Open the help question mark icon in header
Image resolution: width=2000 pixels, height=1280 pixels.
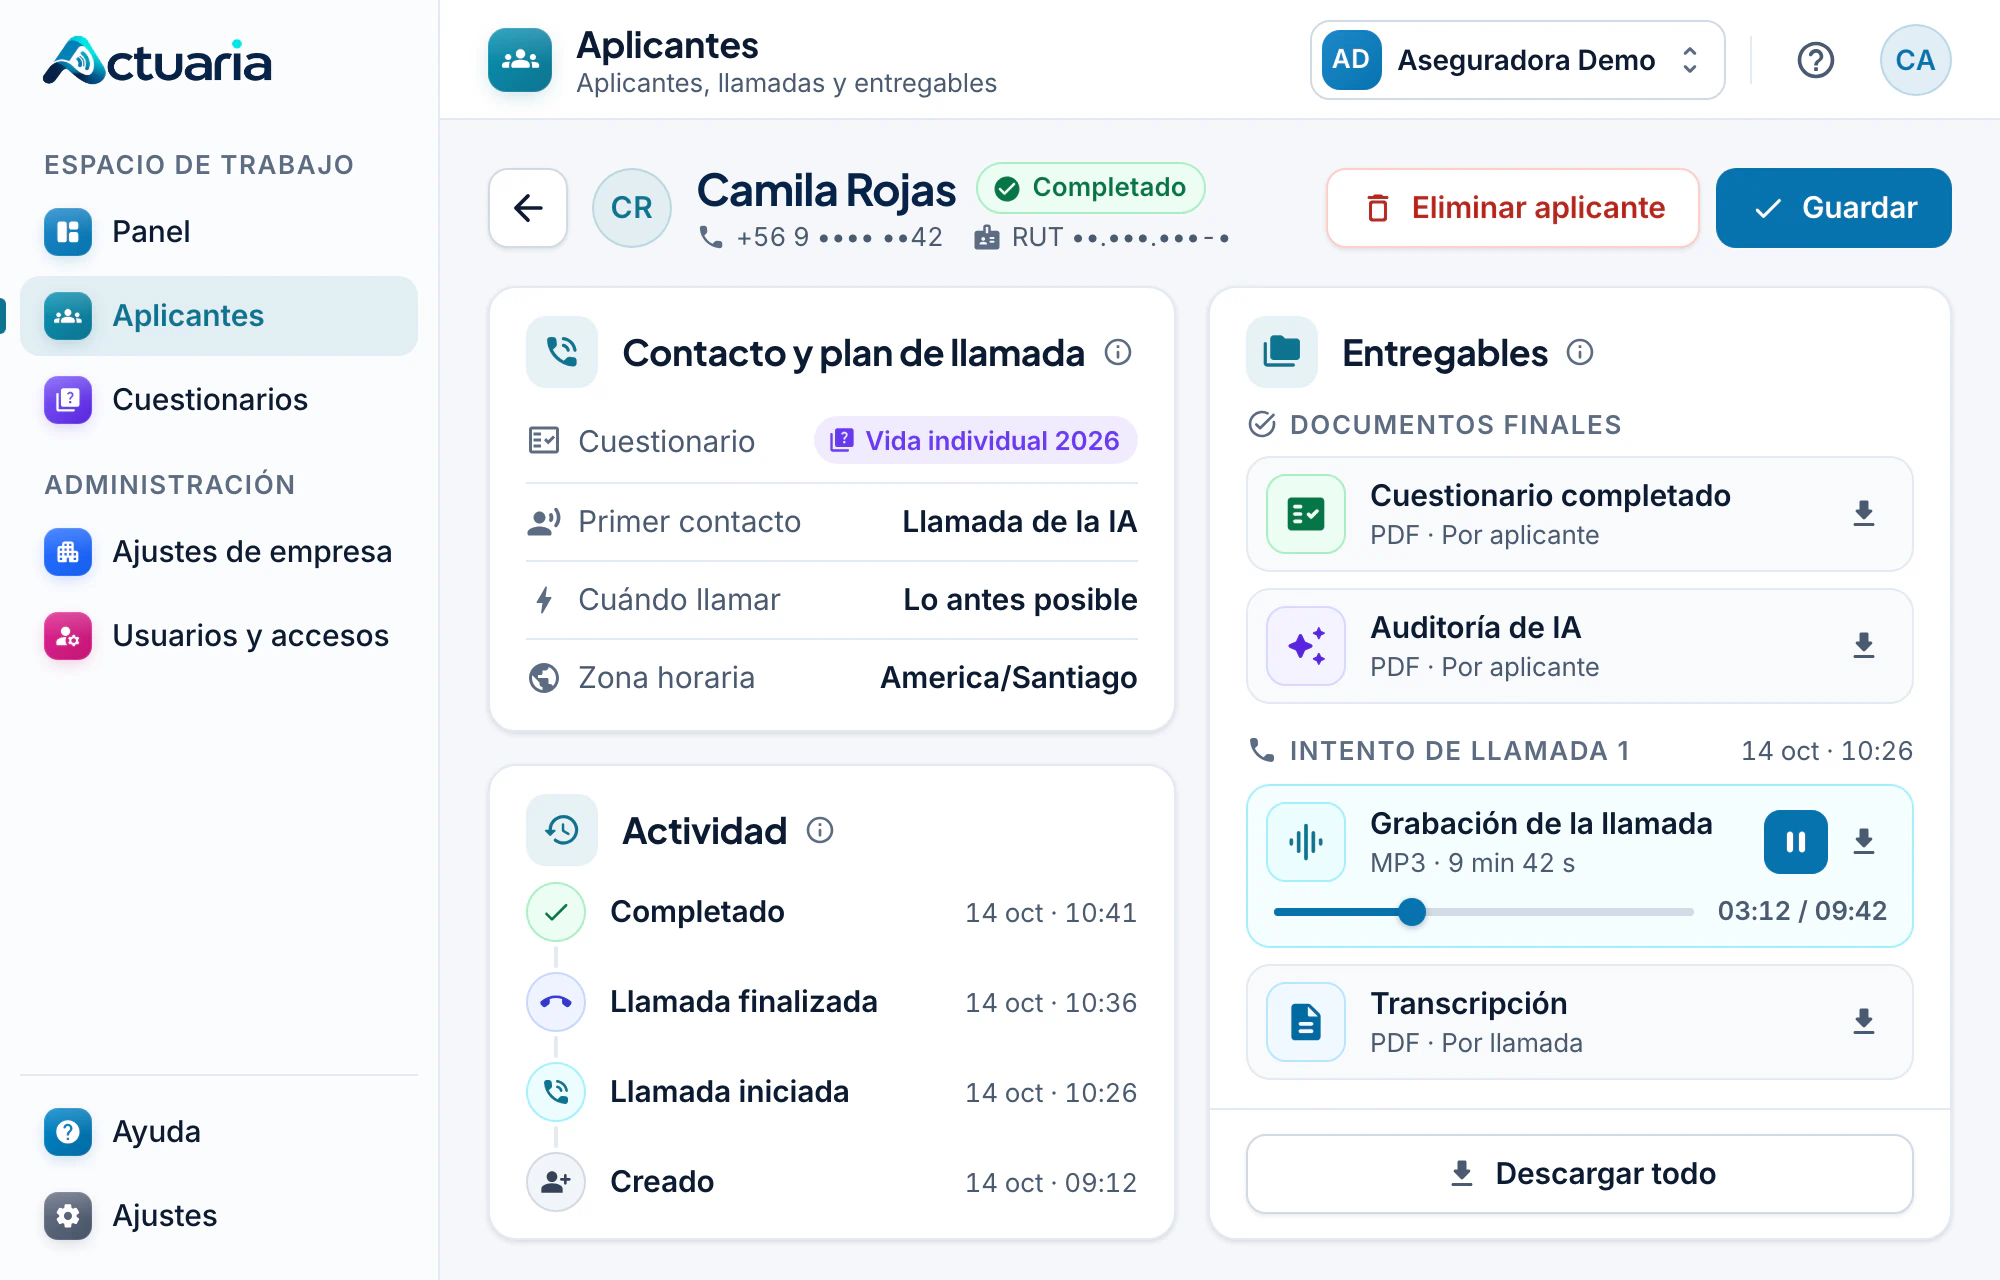coord(1815,60)
